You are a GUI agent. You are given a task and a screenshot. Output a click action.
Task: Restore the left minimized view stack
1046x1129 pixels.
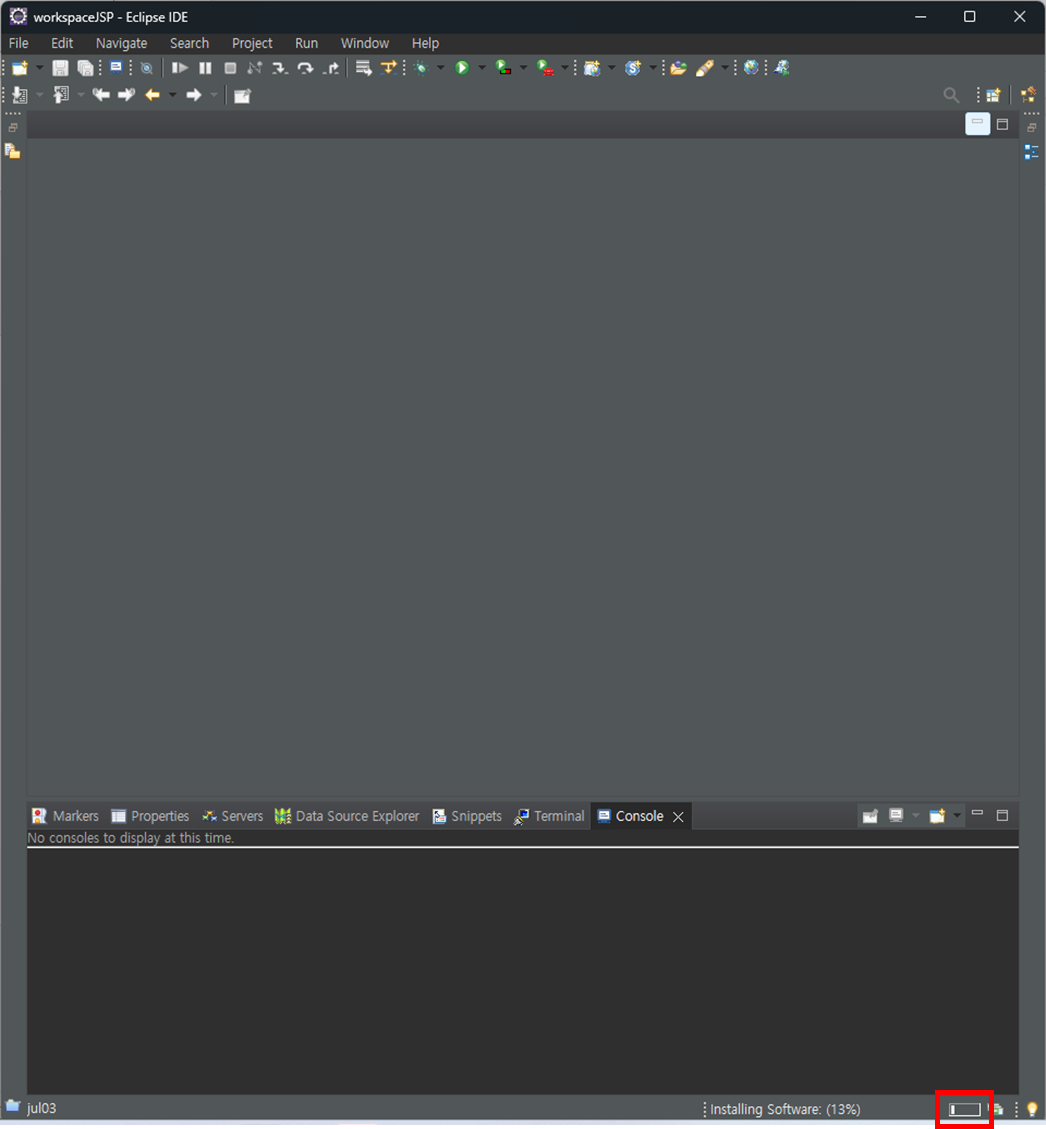tap(13, 127)
